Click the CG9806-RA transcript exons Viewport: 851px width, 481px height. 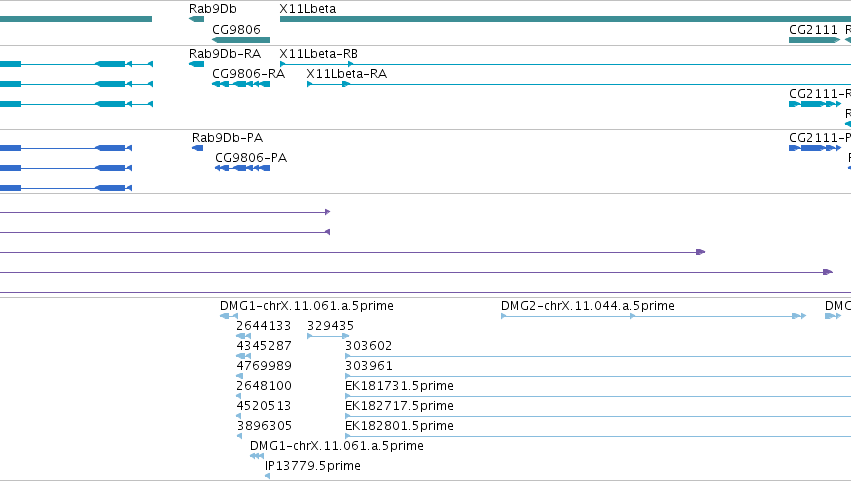pyautogui.click(x=241, y=84)
